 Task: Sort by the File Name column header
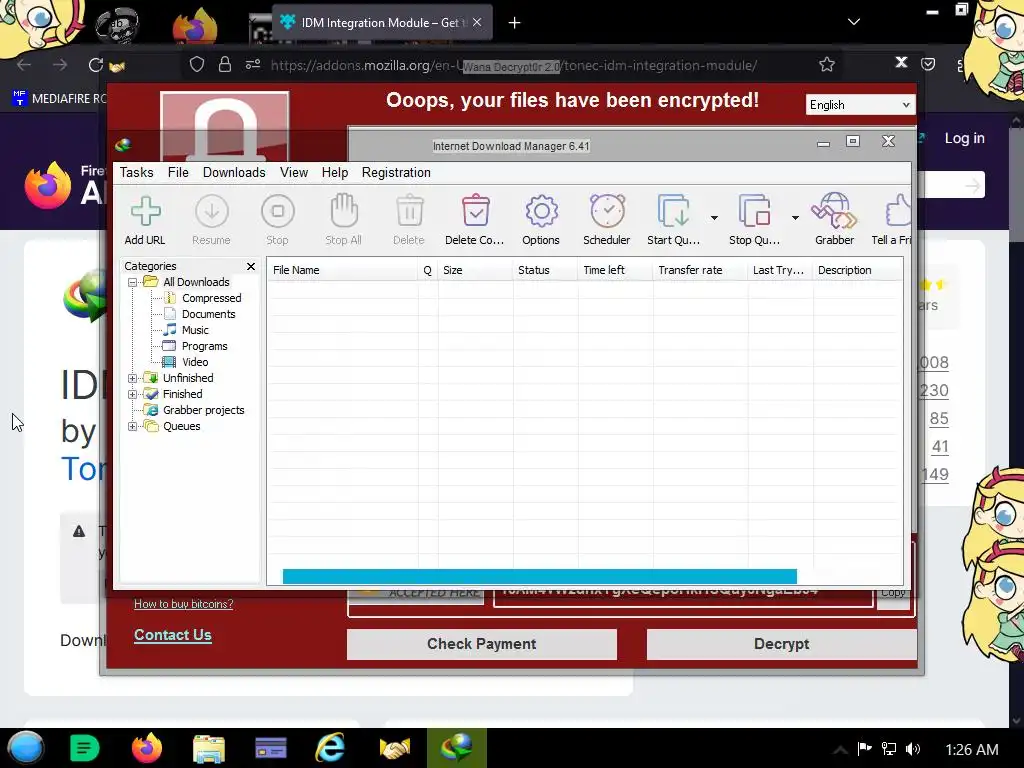pyautogui.click(x=342, y=270)
